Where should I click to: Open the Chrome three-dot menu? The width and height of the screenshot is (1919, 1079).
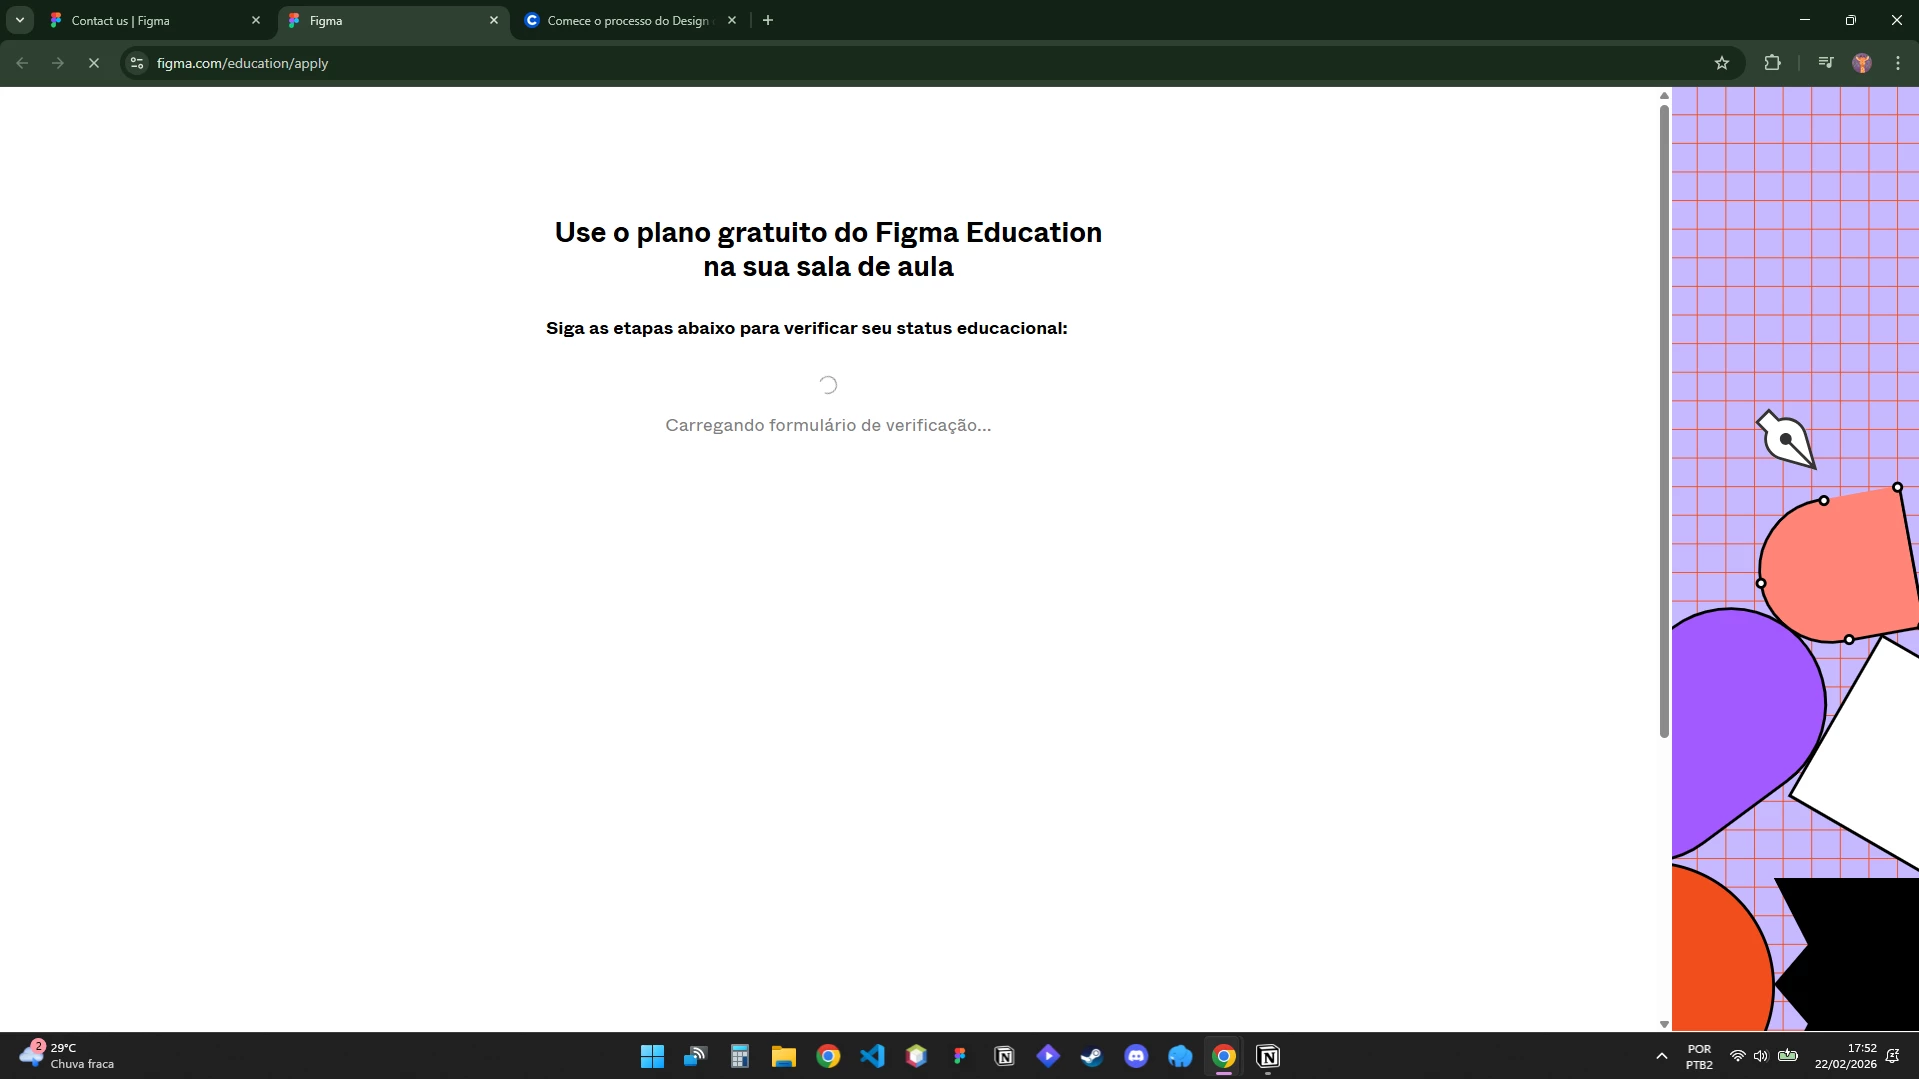pos(1898,63)
